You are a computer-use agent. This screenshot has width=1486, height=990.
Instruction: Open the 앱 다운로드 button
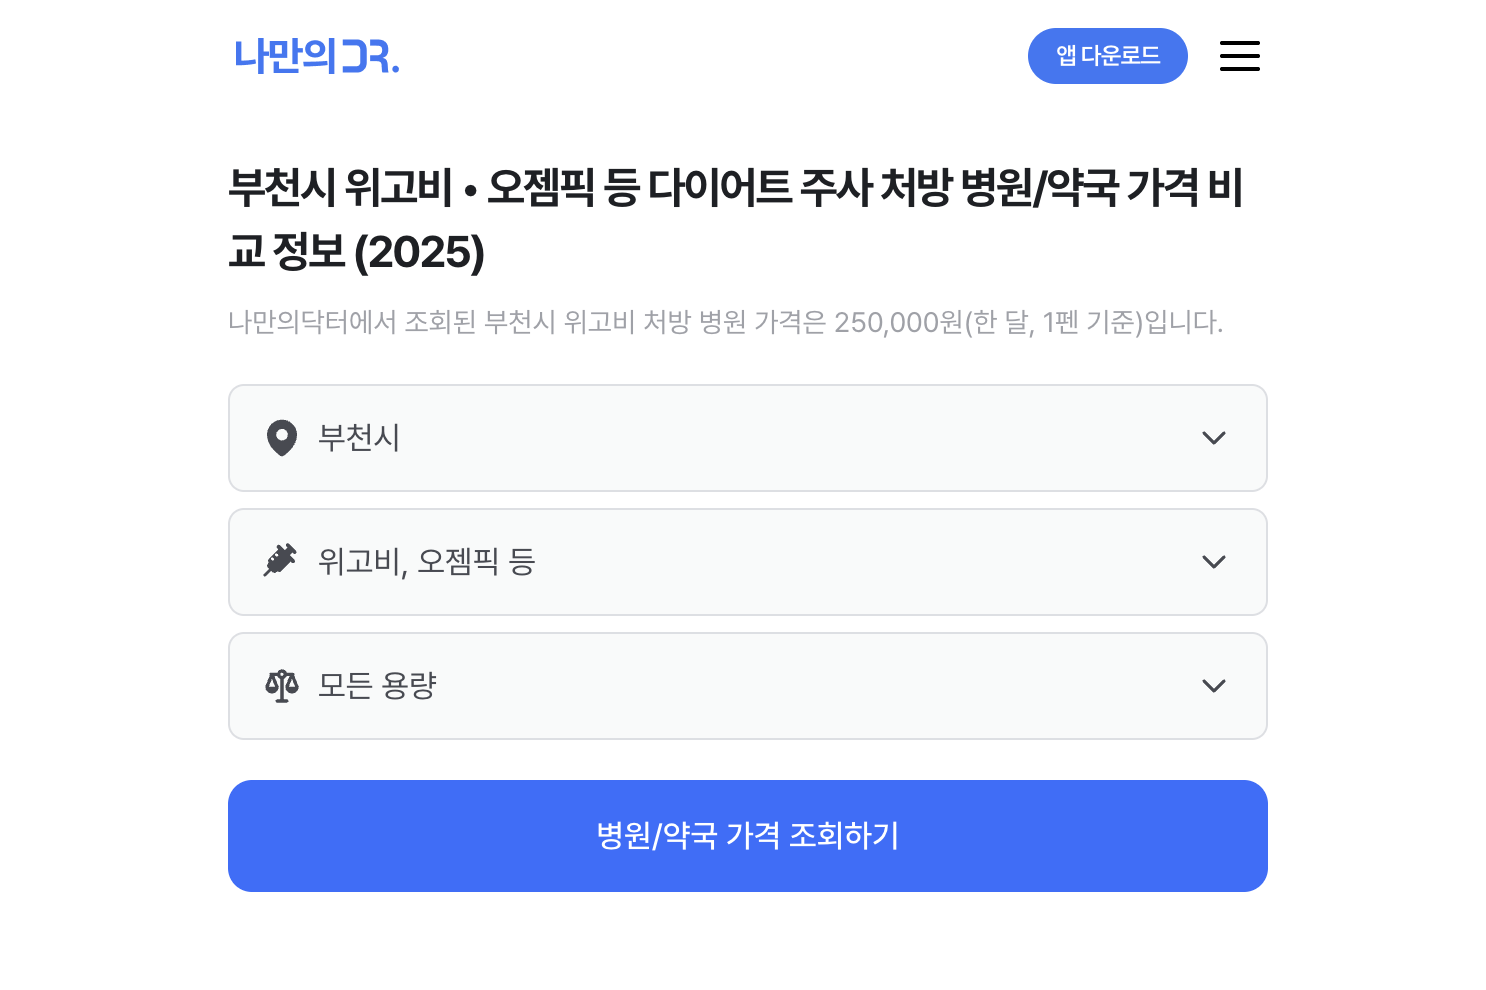tap(1107, 56)
